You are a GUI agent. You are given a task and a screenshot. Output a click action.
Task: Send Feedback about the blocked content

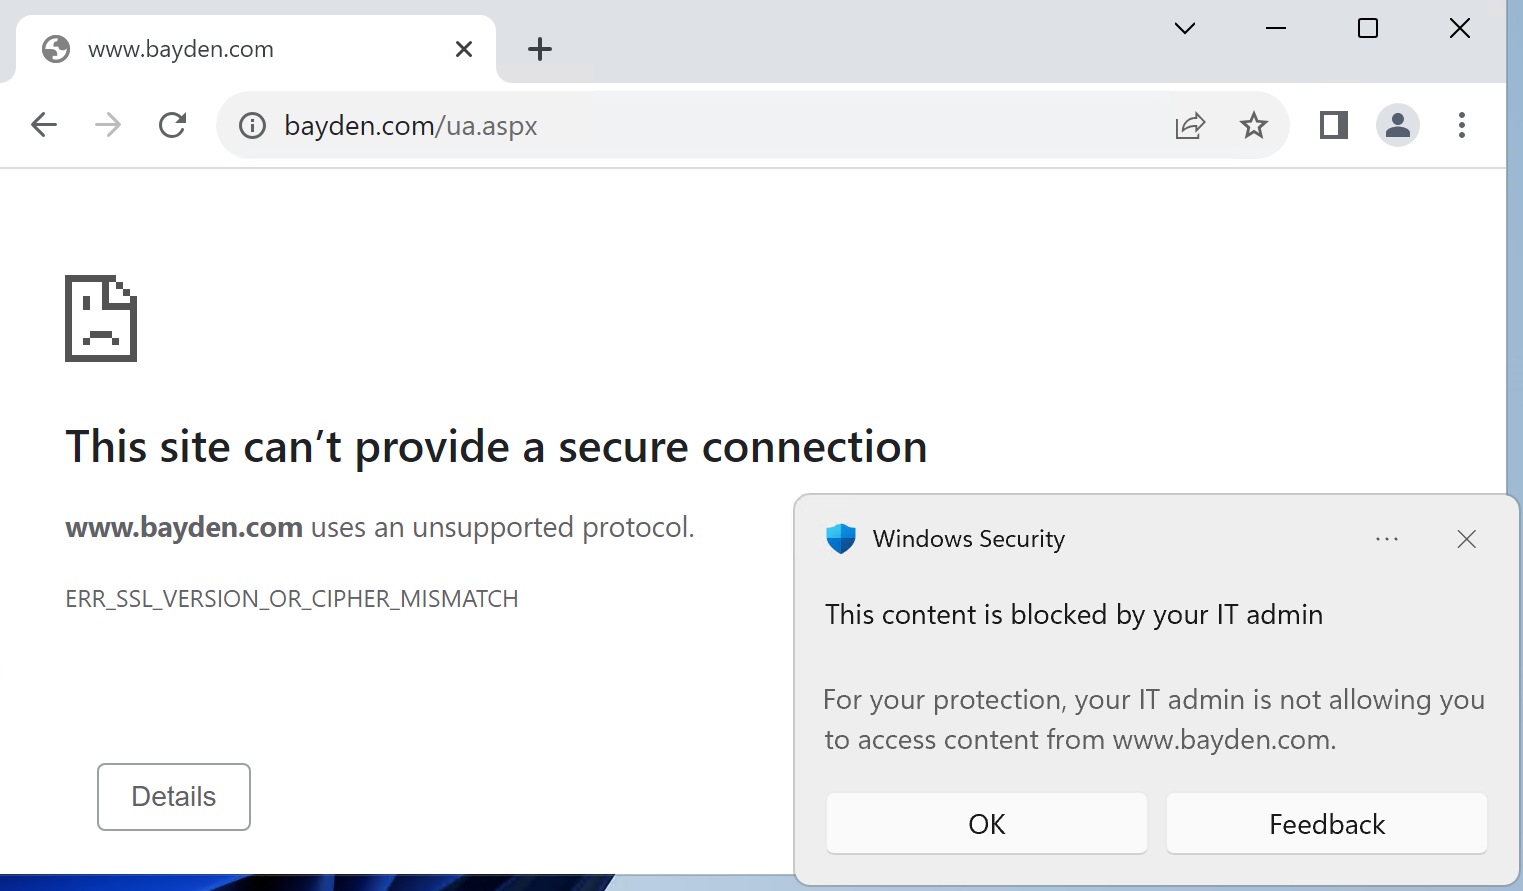pos(1326,823)
